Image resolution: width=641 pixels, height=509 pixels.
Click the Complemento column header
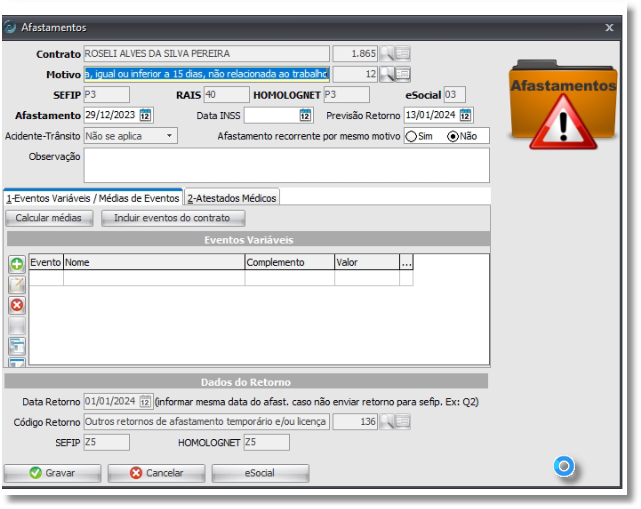click(289, 262)
